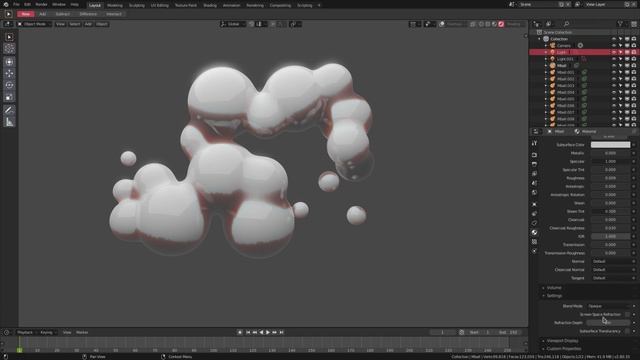Switch to the Sculpting workspace tab
This screenshot has height=360, width=640.
(x=137, y=5)
